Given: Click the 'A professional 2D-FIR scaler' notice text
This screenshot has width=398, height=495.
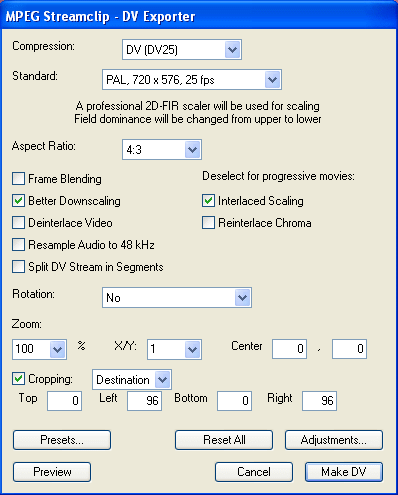Looking at the screenshot, I should coord(198,106).
